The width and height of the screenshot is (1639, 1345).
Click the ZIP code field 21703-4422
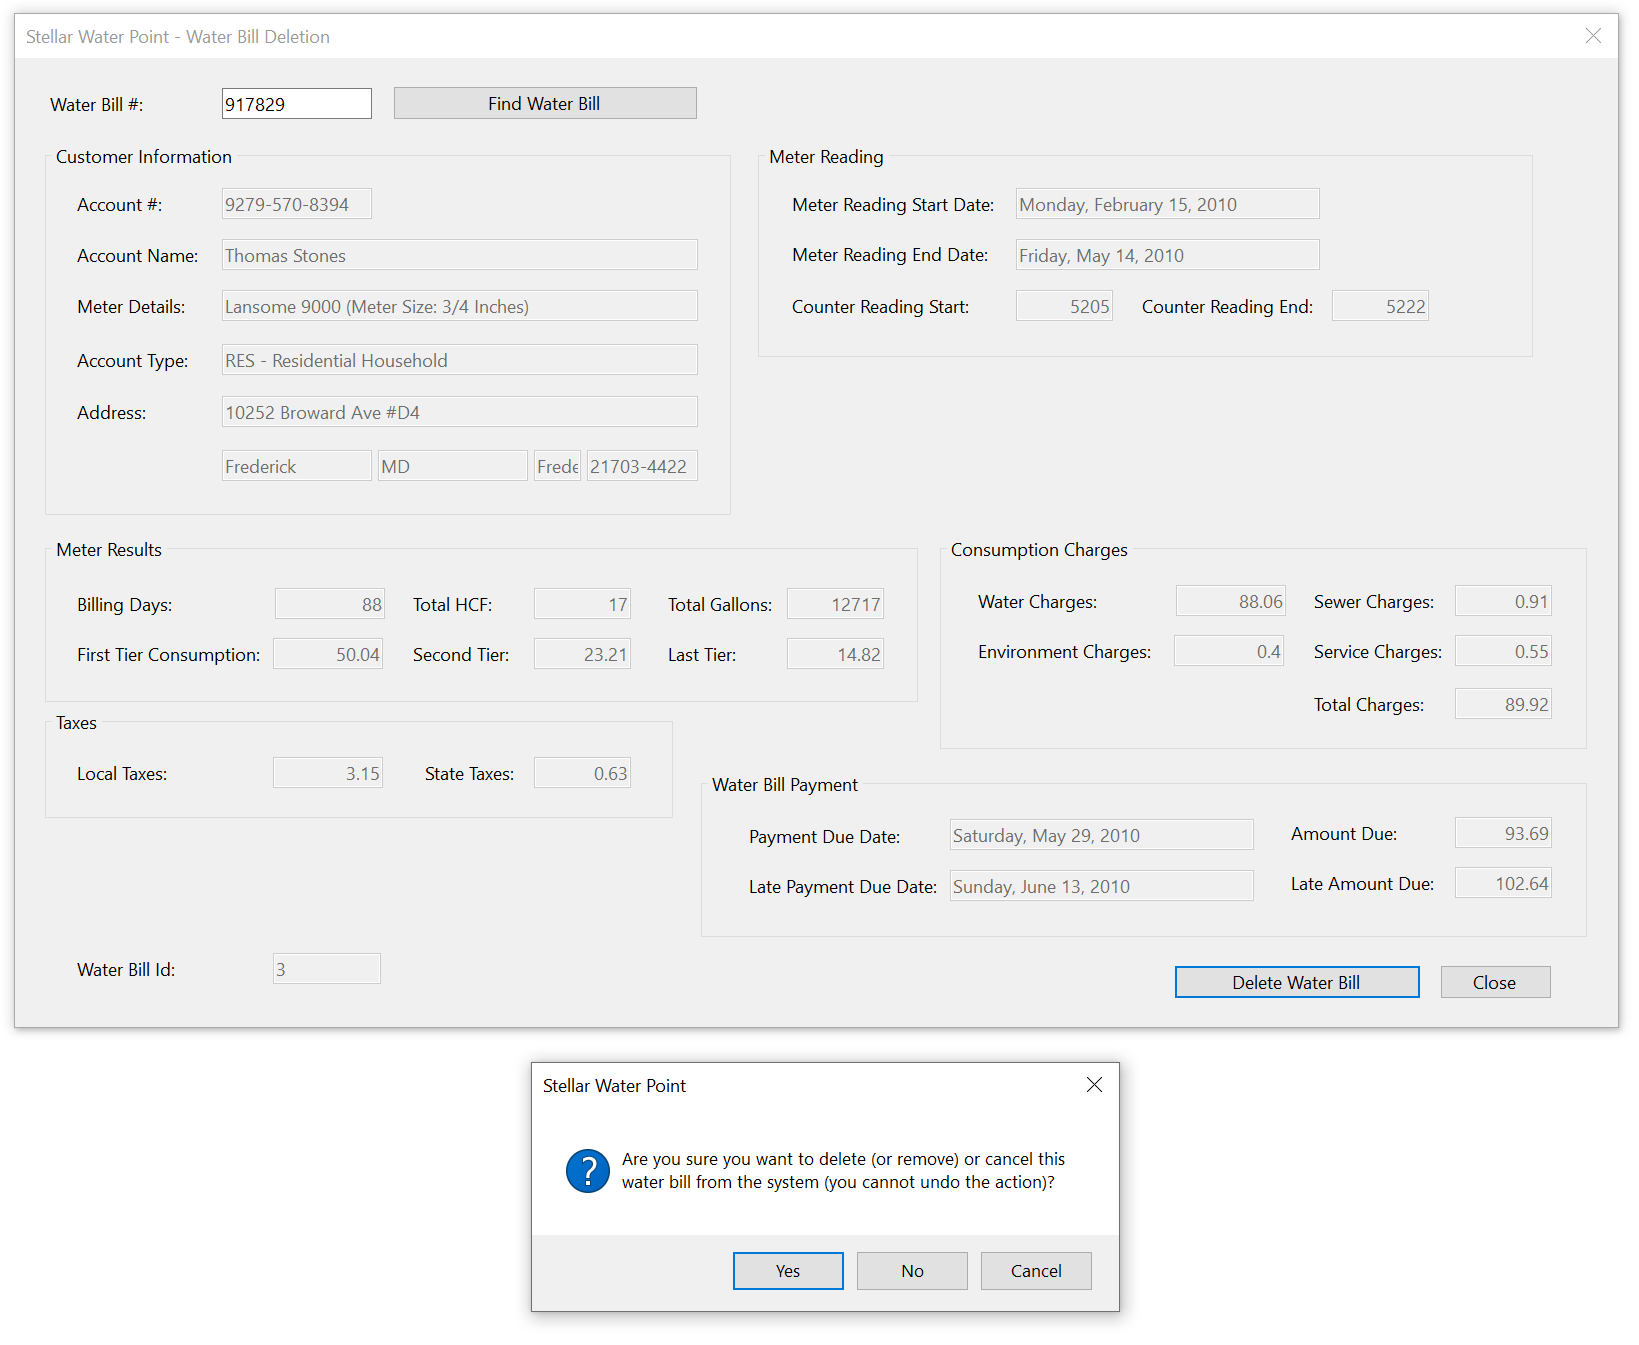[641, 466]
